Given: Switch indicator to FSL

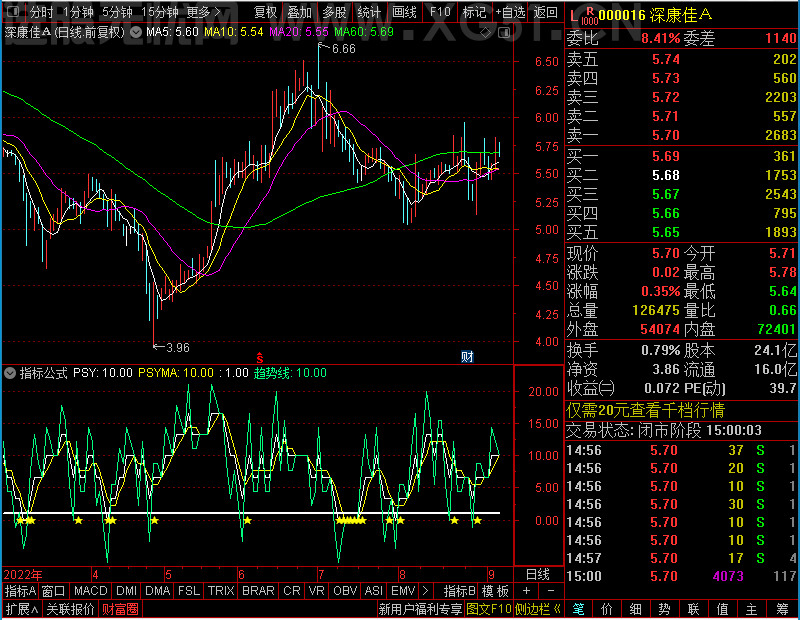Looking at the screenshot, I should (x=189, y=591).
